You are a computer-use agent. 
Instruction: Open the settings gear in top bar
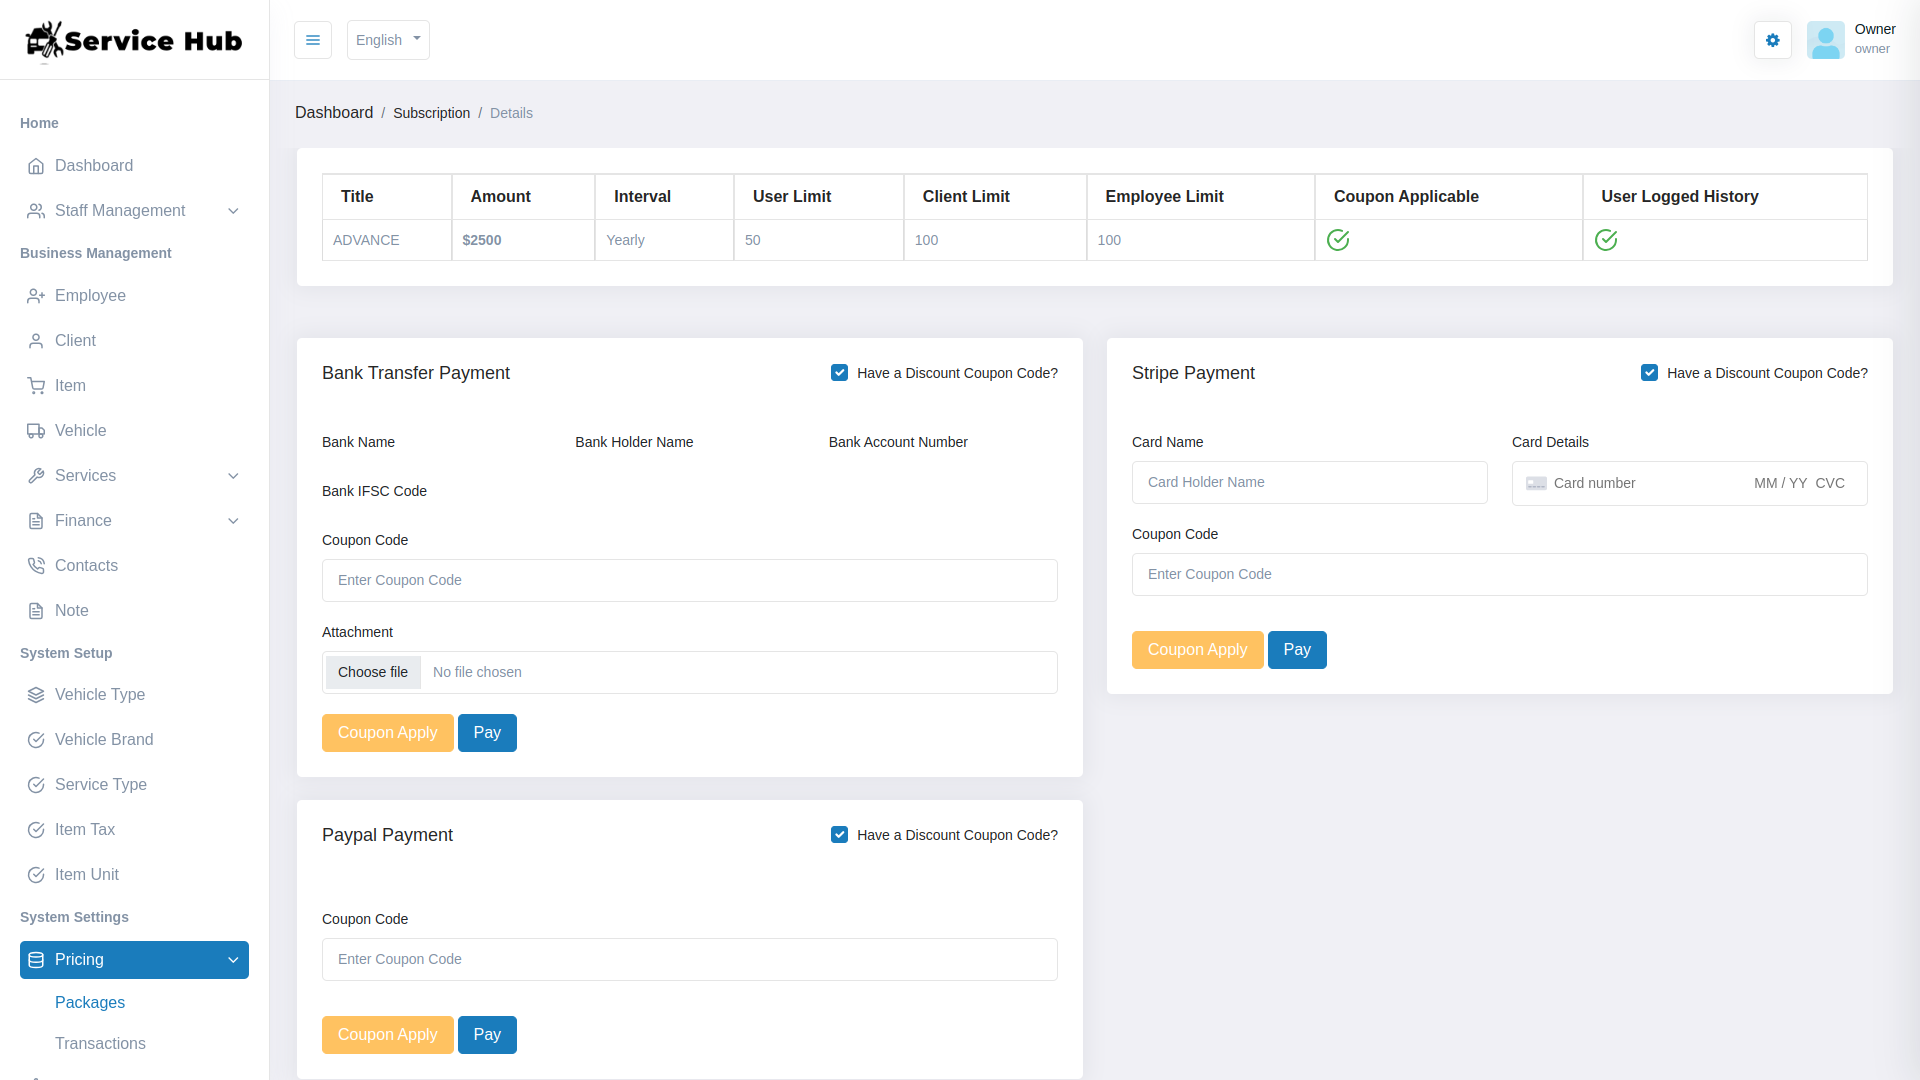click(x=1772, y=40)
